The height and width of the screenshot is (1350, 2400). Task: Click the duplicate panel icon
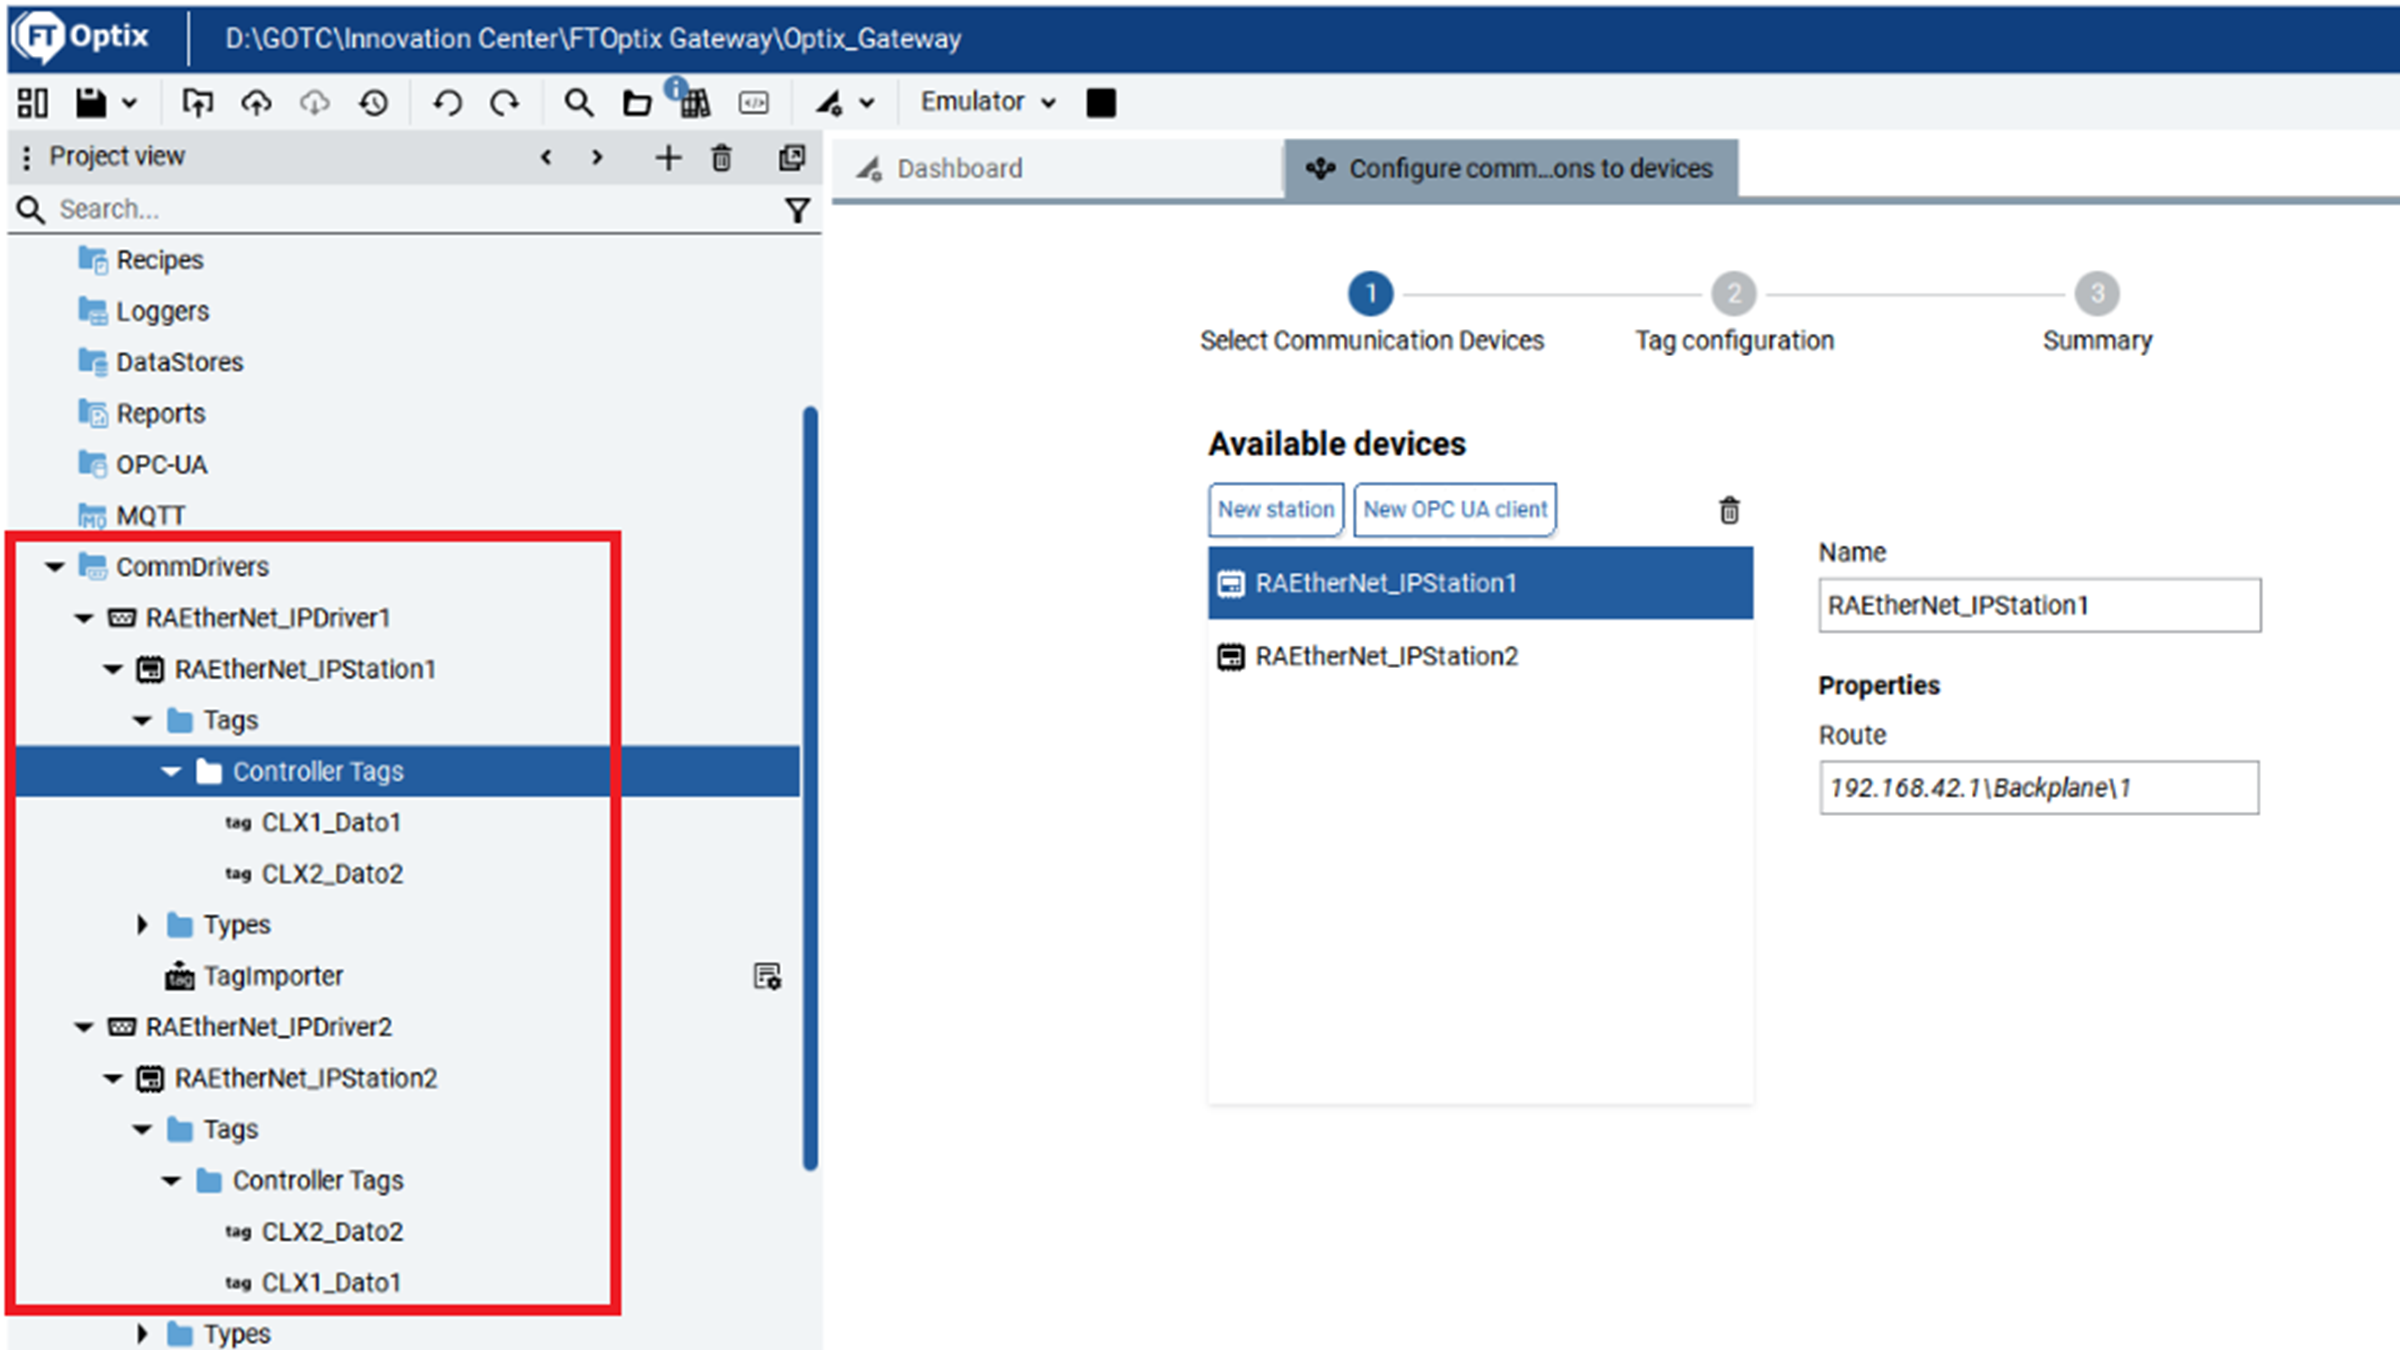pyautogui.click(x=792, y=157)
